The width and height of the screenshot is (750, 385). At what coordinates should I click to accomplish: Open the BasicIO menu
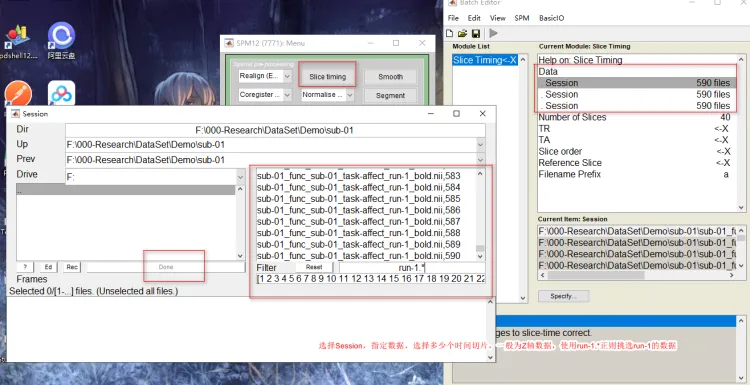(551, 18)
